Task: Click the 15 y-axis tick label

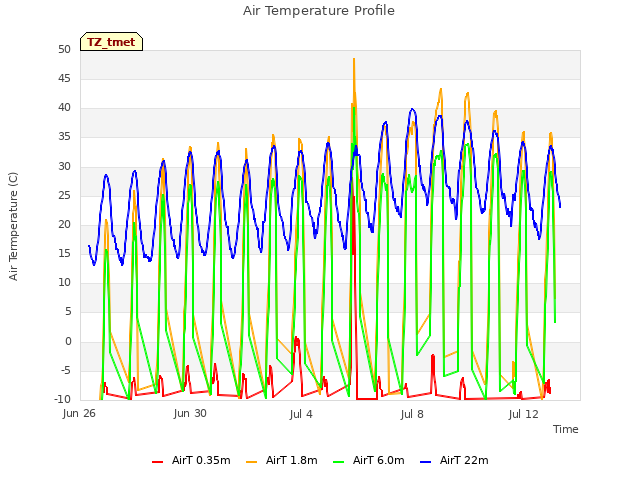Action: (64, 253)
